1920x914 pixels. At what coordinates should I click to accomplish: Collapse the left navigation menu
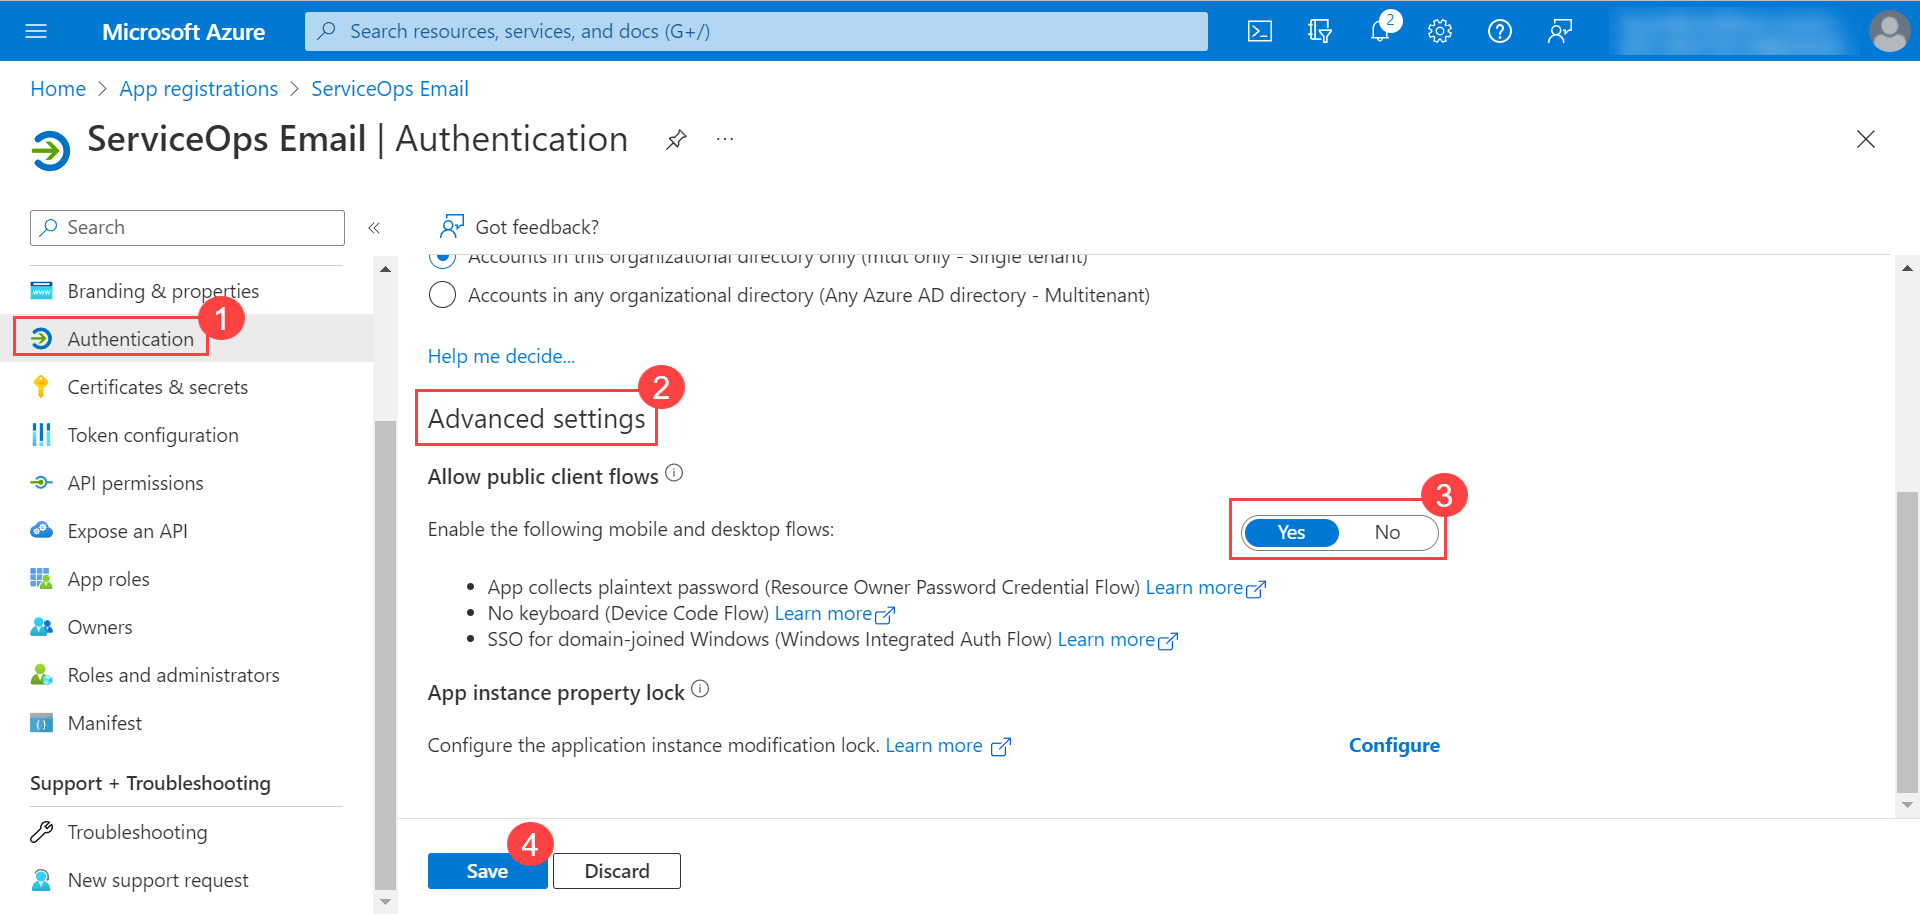(374, 228)
